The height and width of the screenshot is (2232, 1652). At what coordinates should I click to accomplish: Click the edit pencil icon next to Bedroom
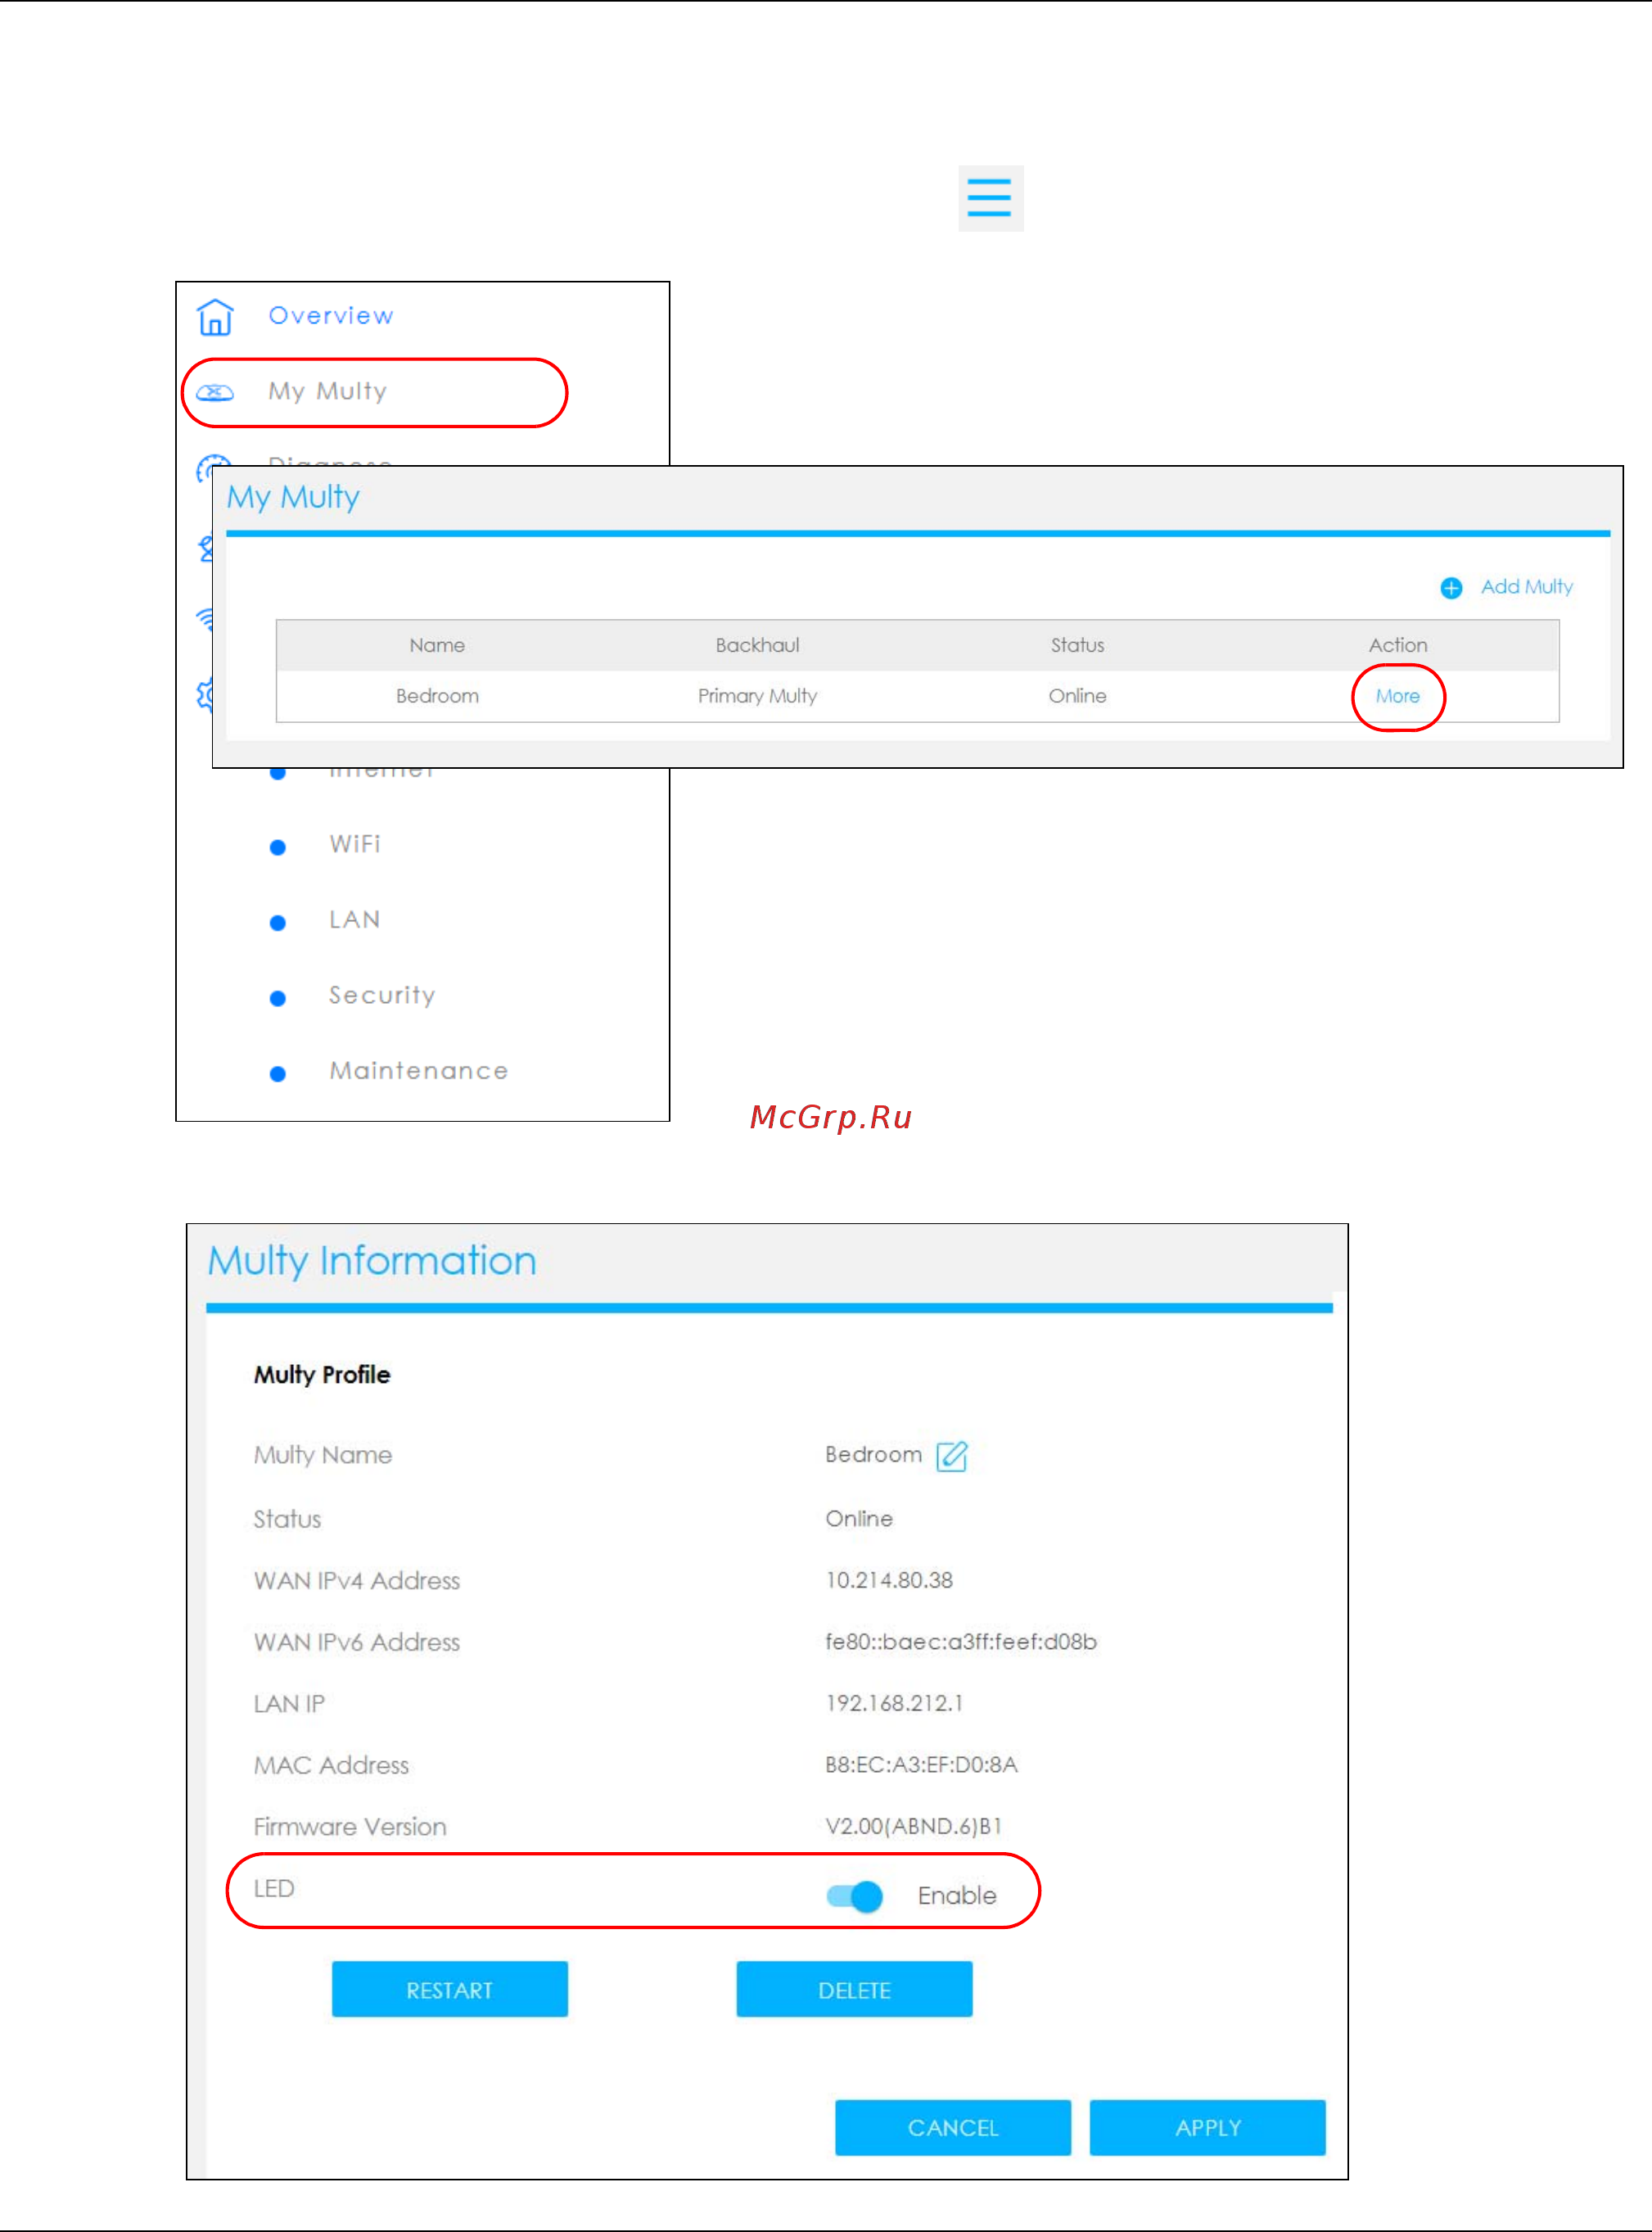coord(951,1456)
